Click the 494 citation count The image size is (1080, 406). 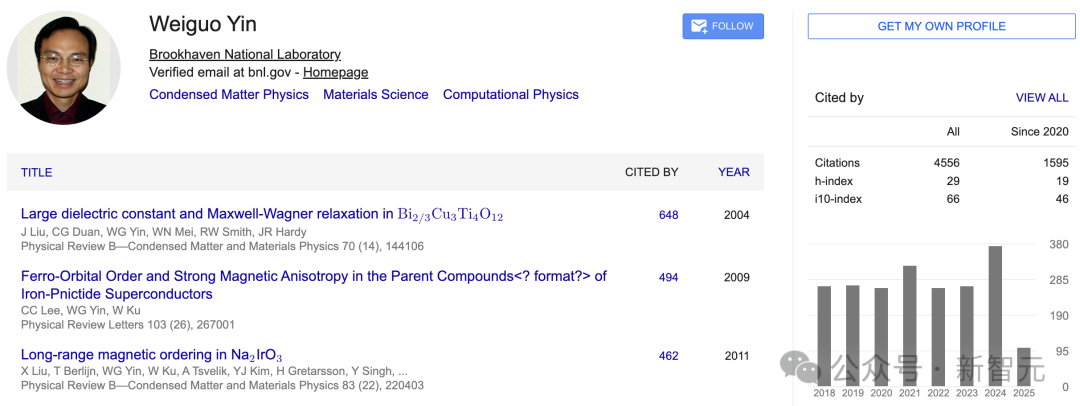[x=668, y=277]
